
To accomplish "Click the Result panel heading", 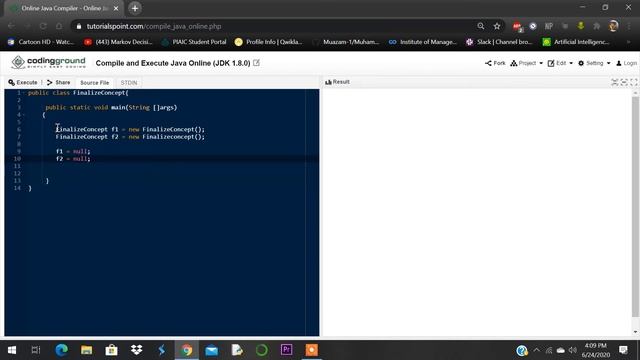I will coord(338,82).
